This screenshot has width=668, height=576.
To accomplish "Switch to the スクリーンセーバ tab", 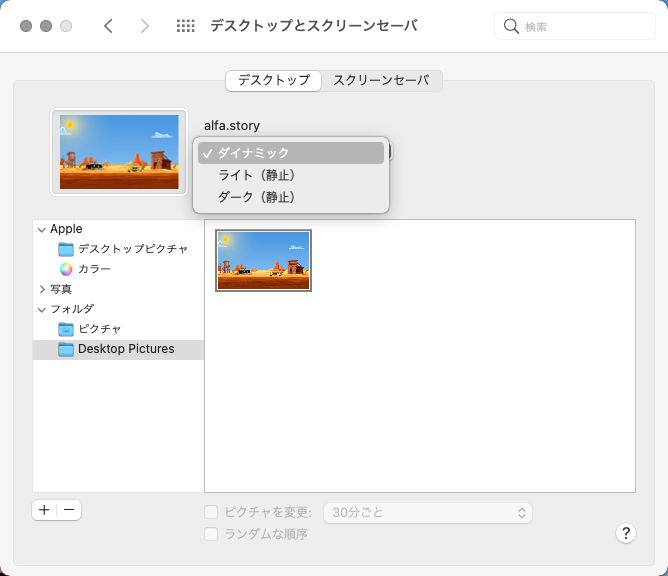I will pos(381,80).
